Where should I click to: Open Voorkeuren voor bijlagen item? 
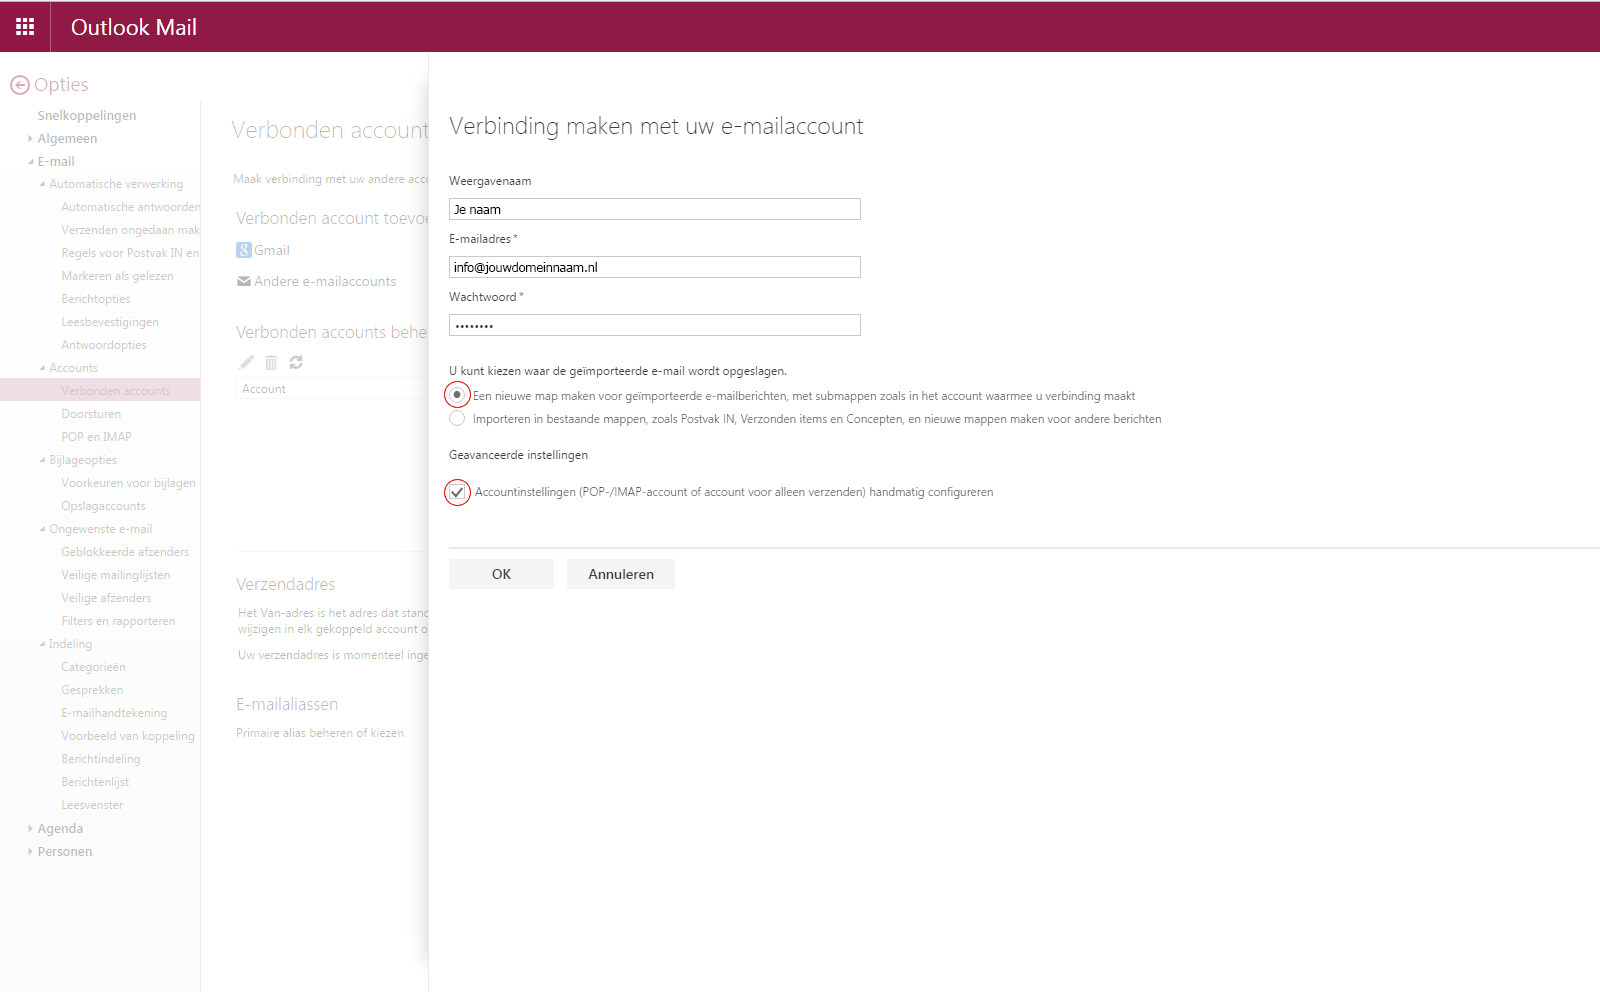[128, 483]
